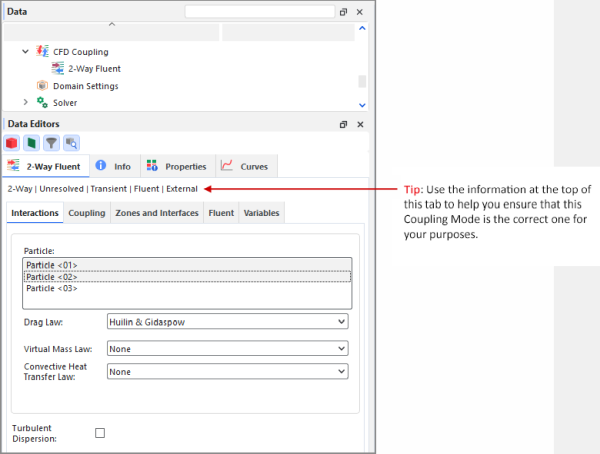Click the 2-Way Fluent tree node icon

[x=58, y=69]
